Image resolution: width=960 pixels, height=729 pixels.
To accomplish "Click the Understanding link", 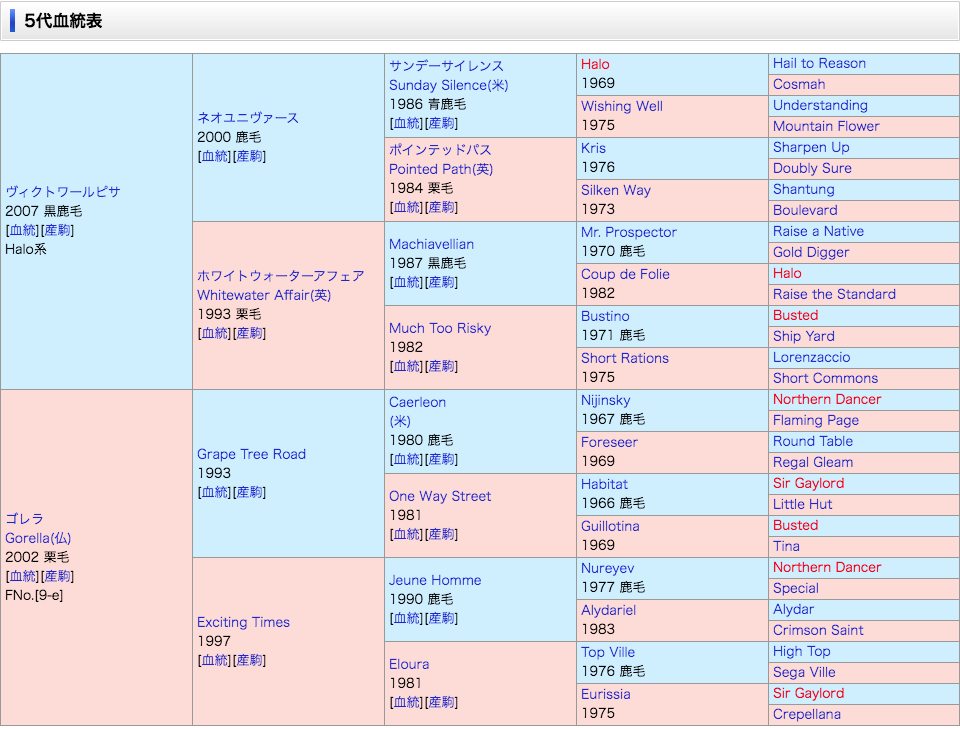I will (820, 105).
